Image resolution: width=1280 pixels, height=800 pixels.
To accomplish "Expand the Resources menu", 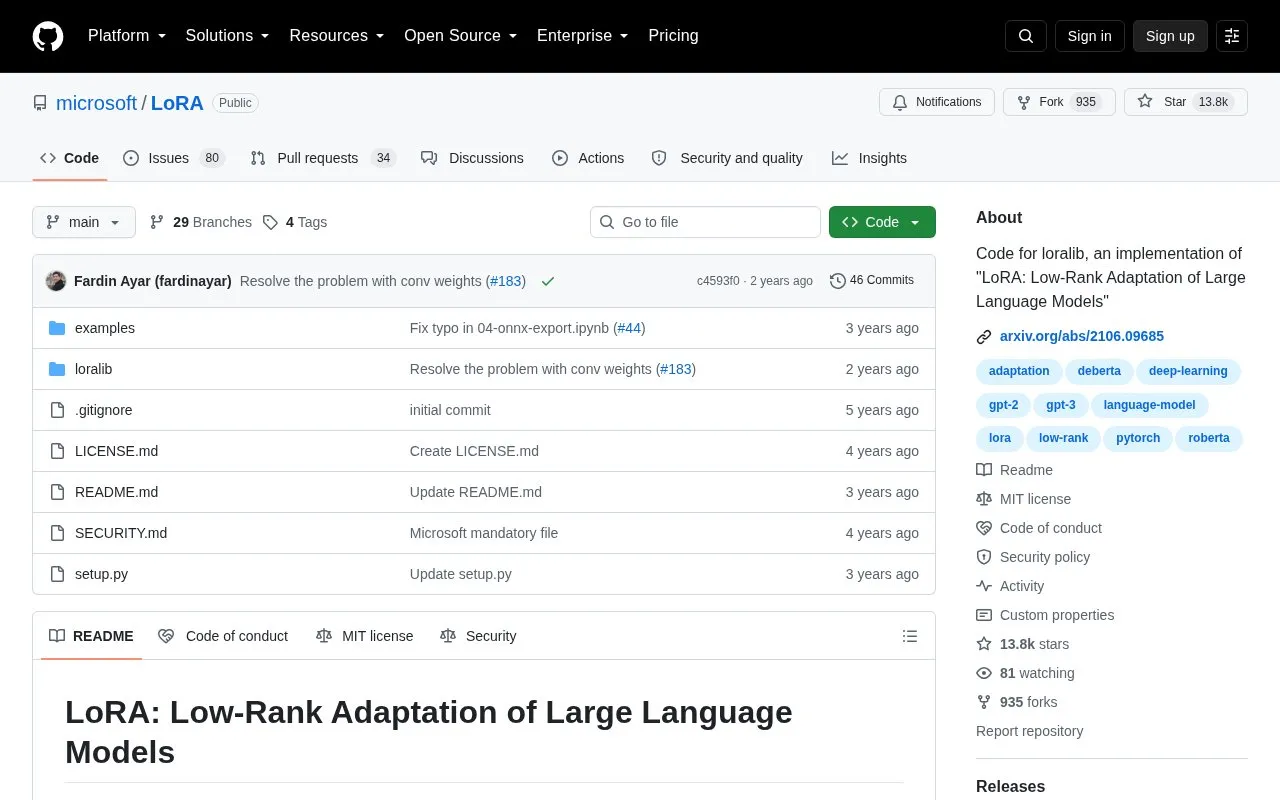I will [337, 36].
